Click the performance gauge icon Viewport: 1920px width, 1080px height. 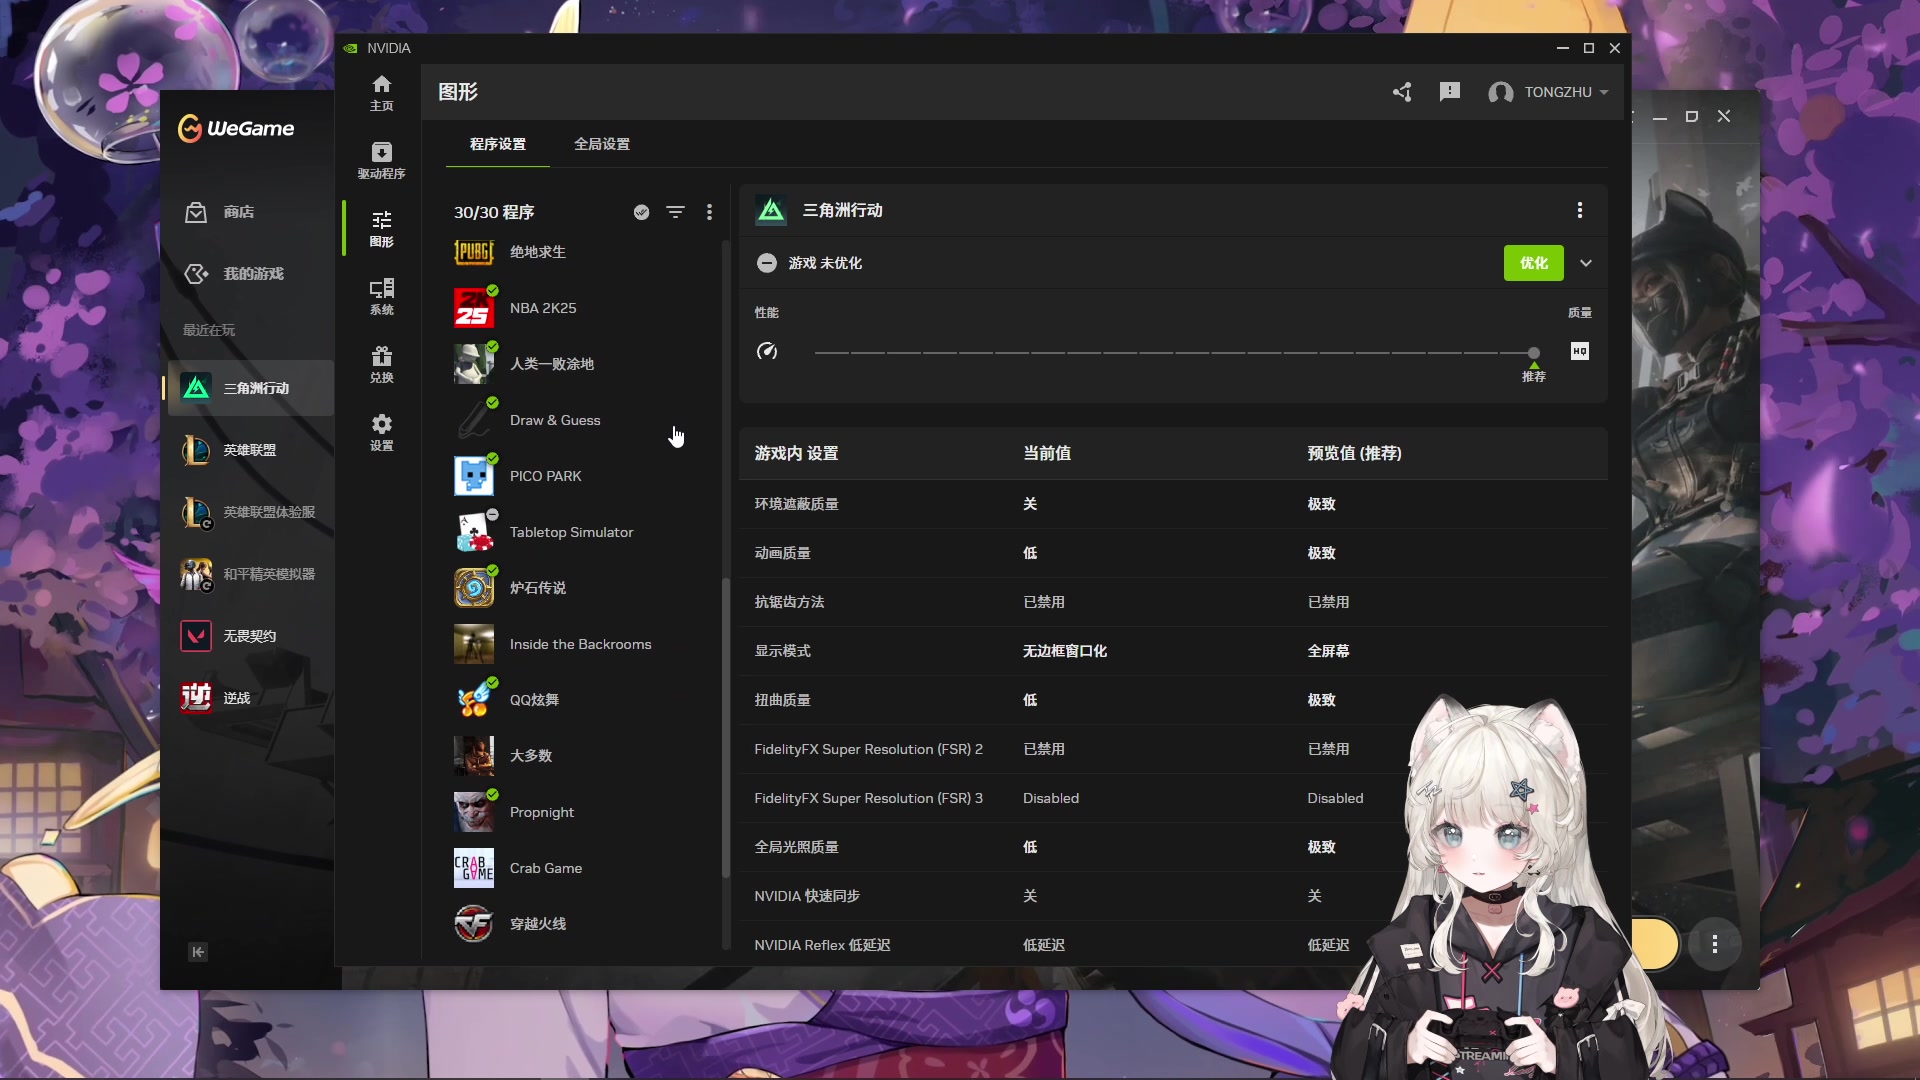coord(767,351)
